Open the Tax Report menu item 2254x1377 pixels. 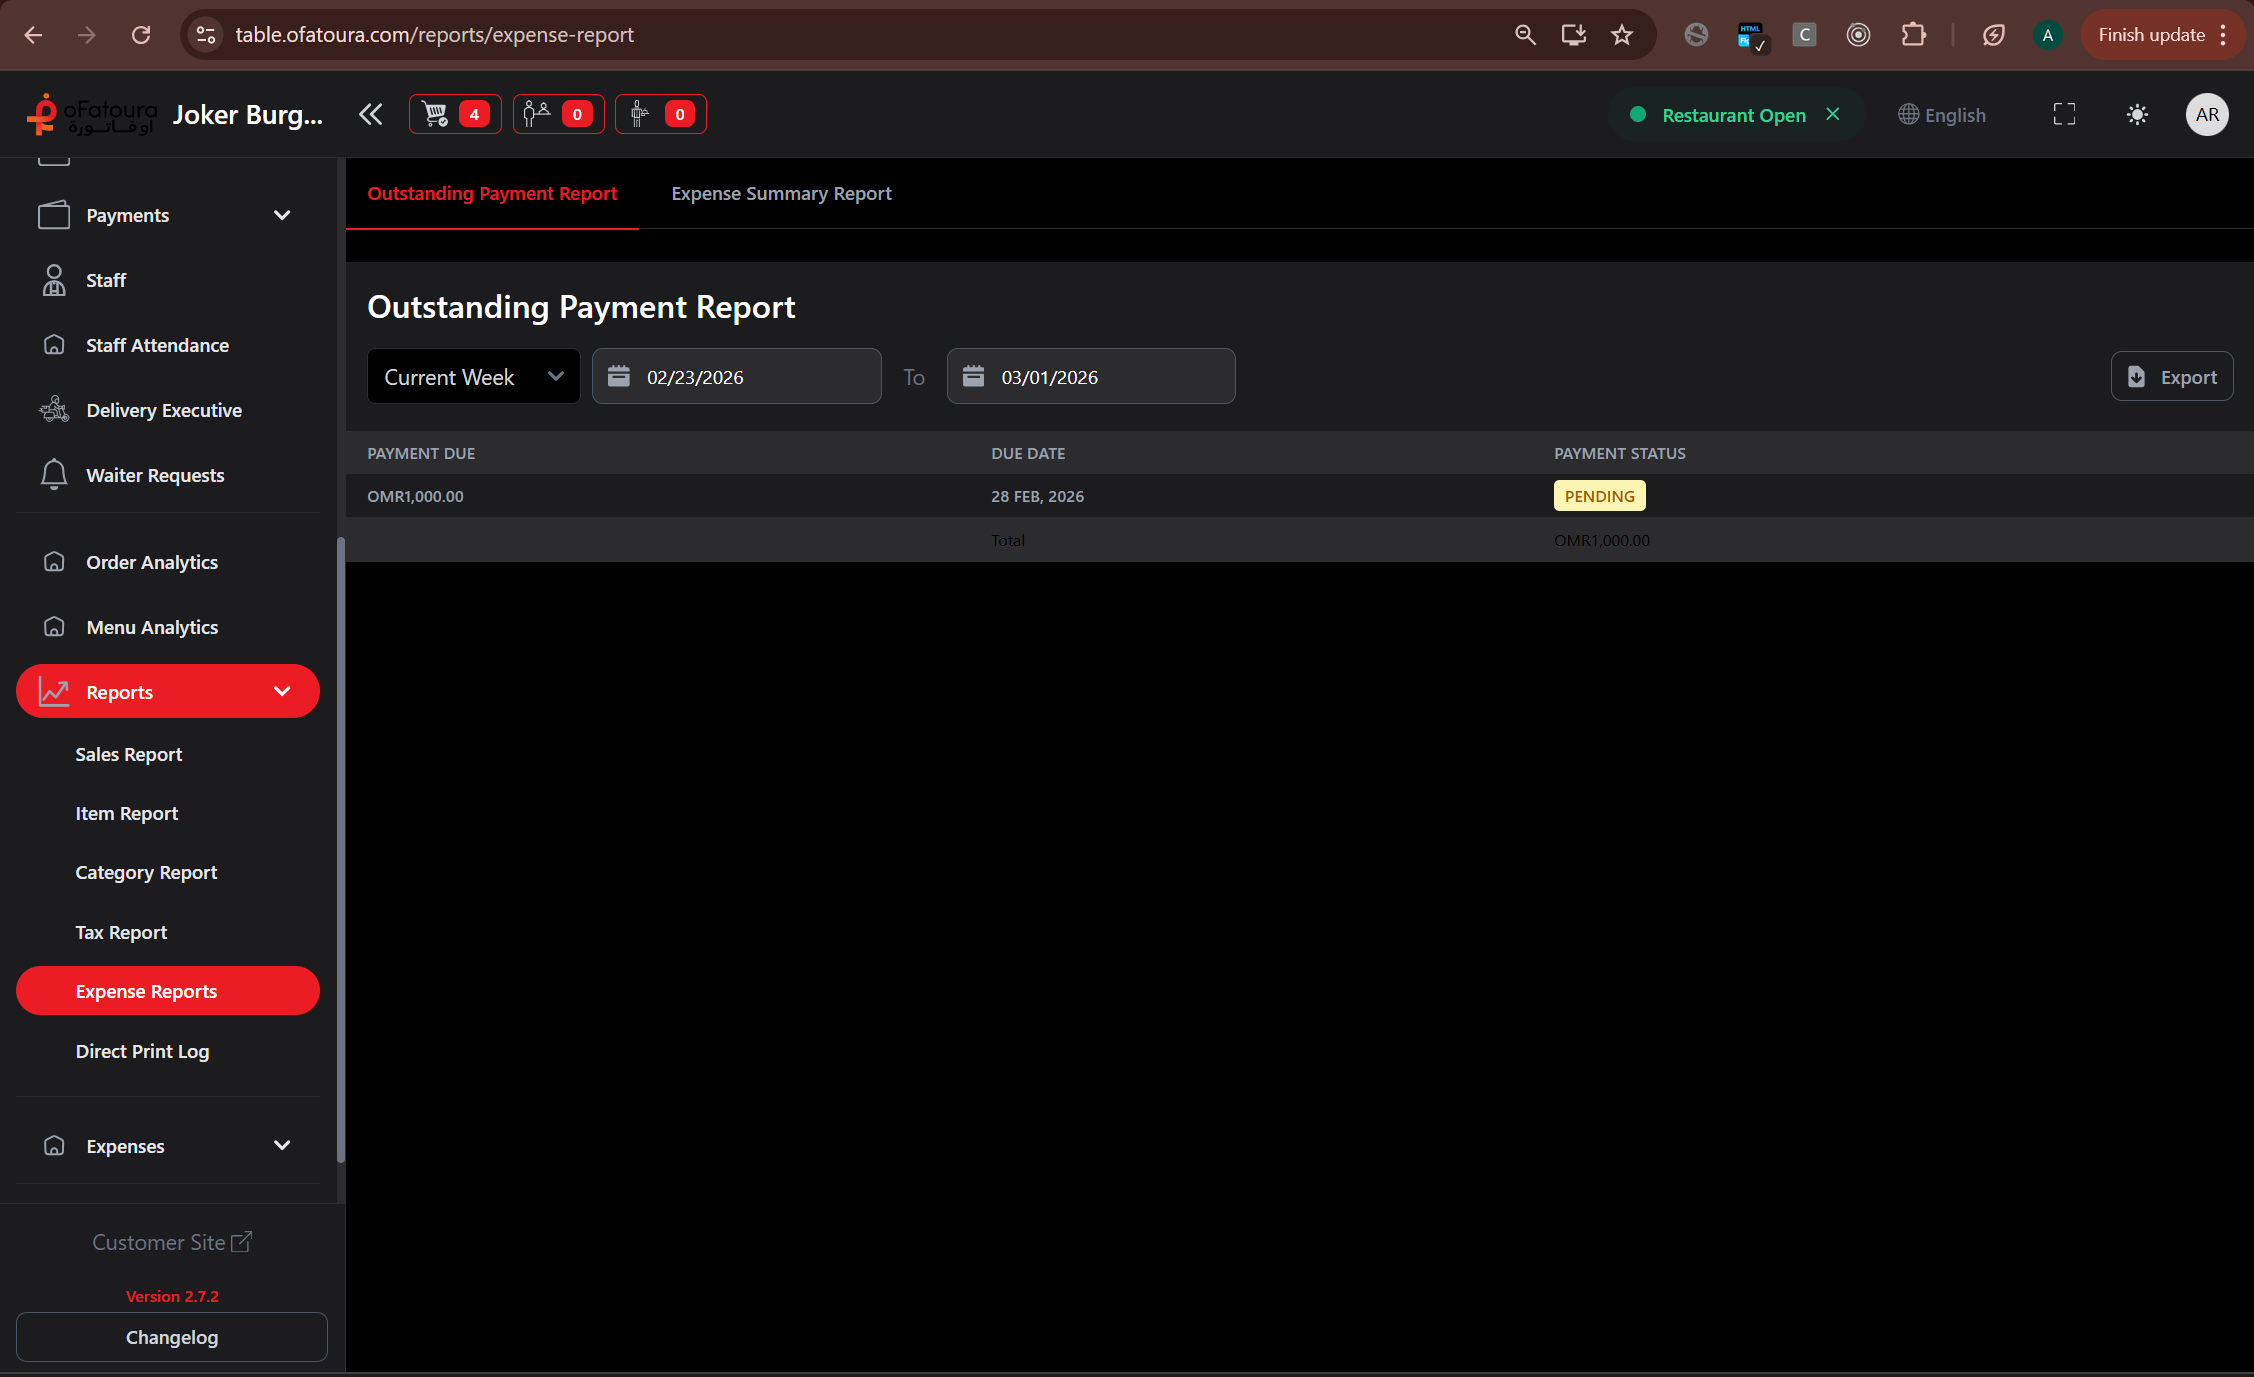pyautogui.click(x=121, y=931)
